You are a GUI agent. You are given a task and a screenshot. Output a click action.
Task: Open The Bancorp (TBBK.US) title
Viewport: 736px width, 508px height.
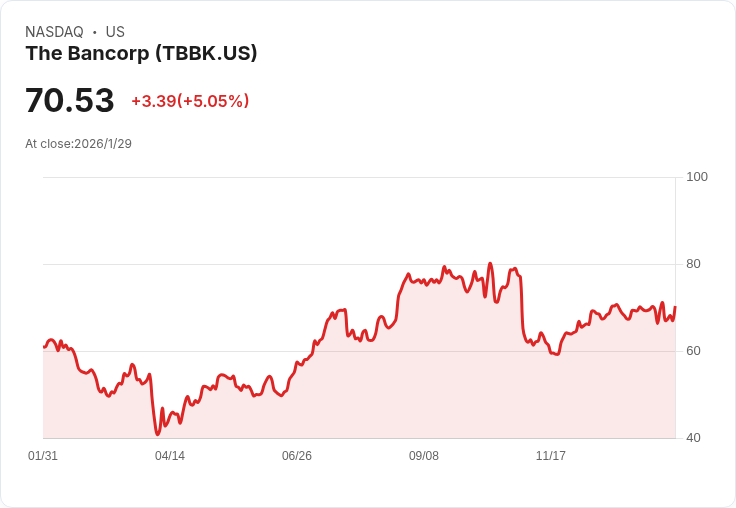tap(141, 54)
